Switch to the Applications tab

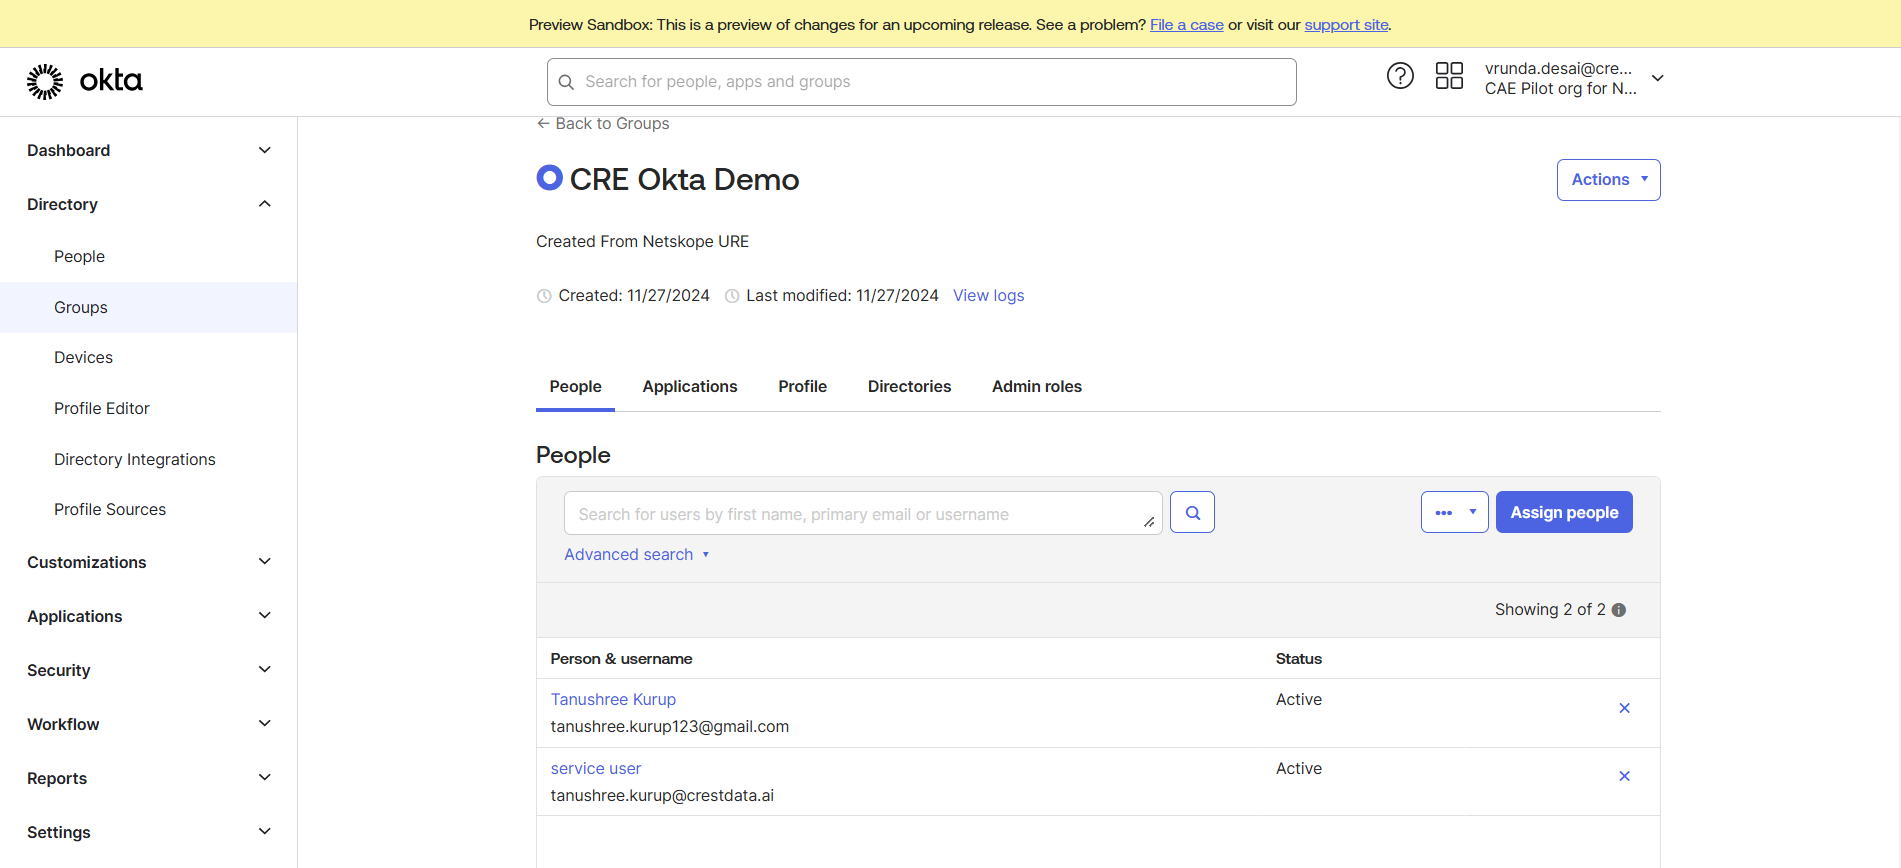[690, 387]
